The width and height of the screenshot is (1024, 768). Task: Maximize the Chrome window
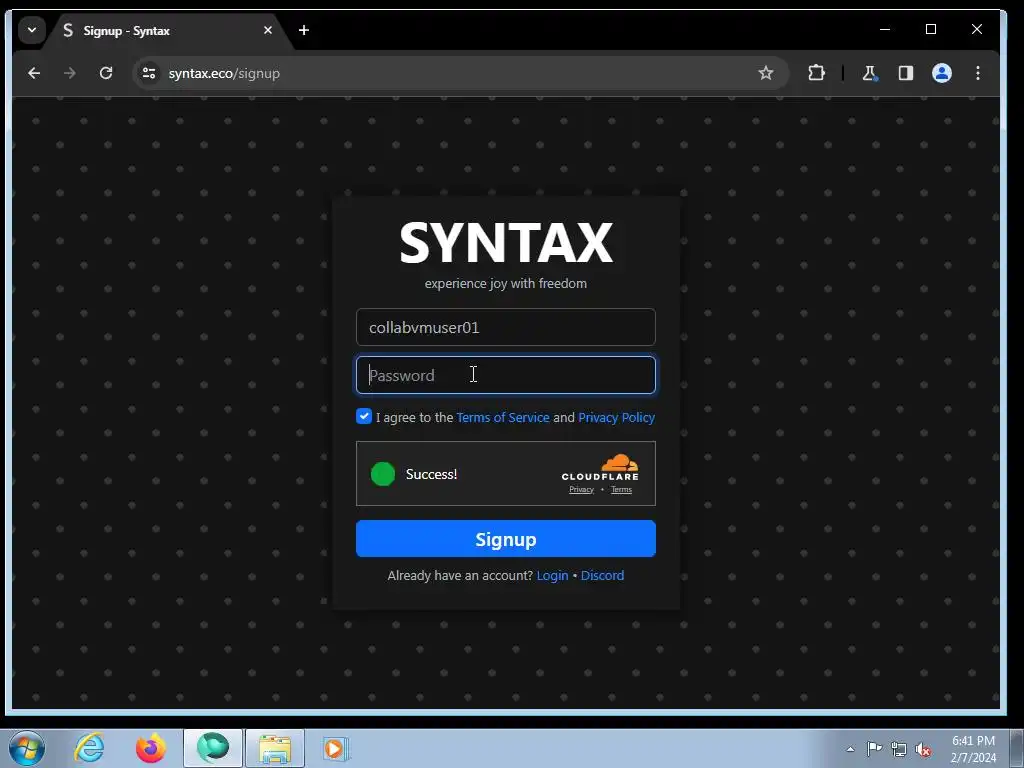point(931,29)
